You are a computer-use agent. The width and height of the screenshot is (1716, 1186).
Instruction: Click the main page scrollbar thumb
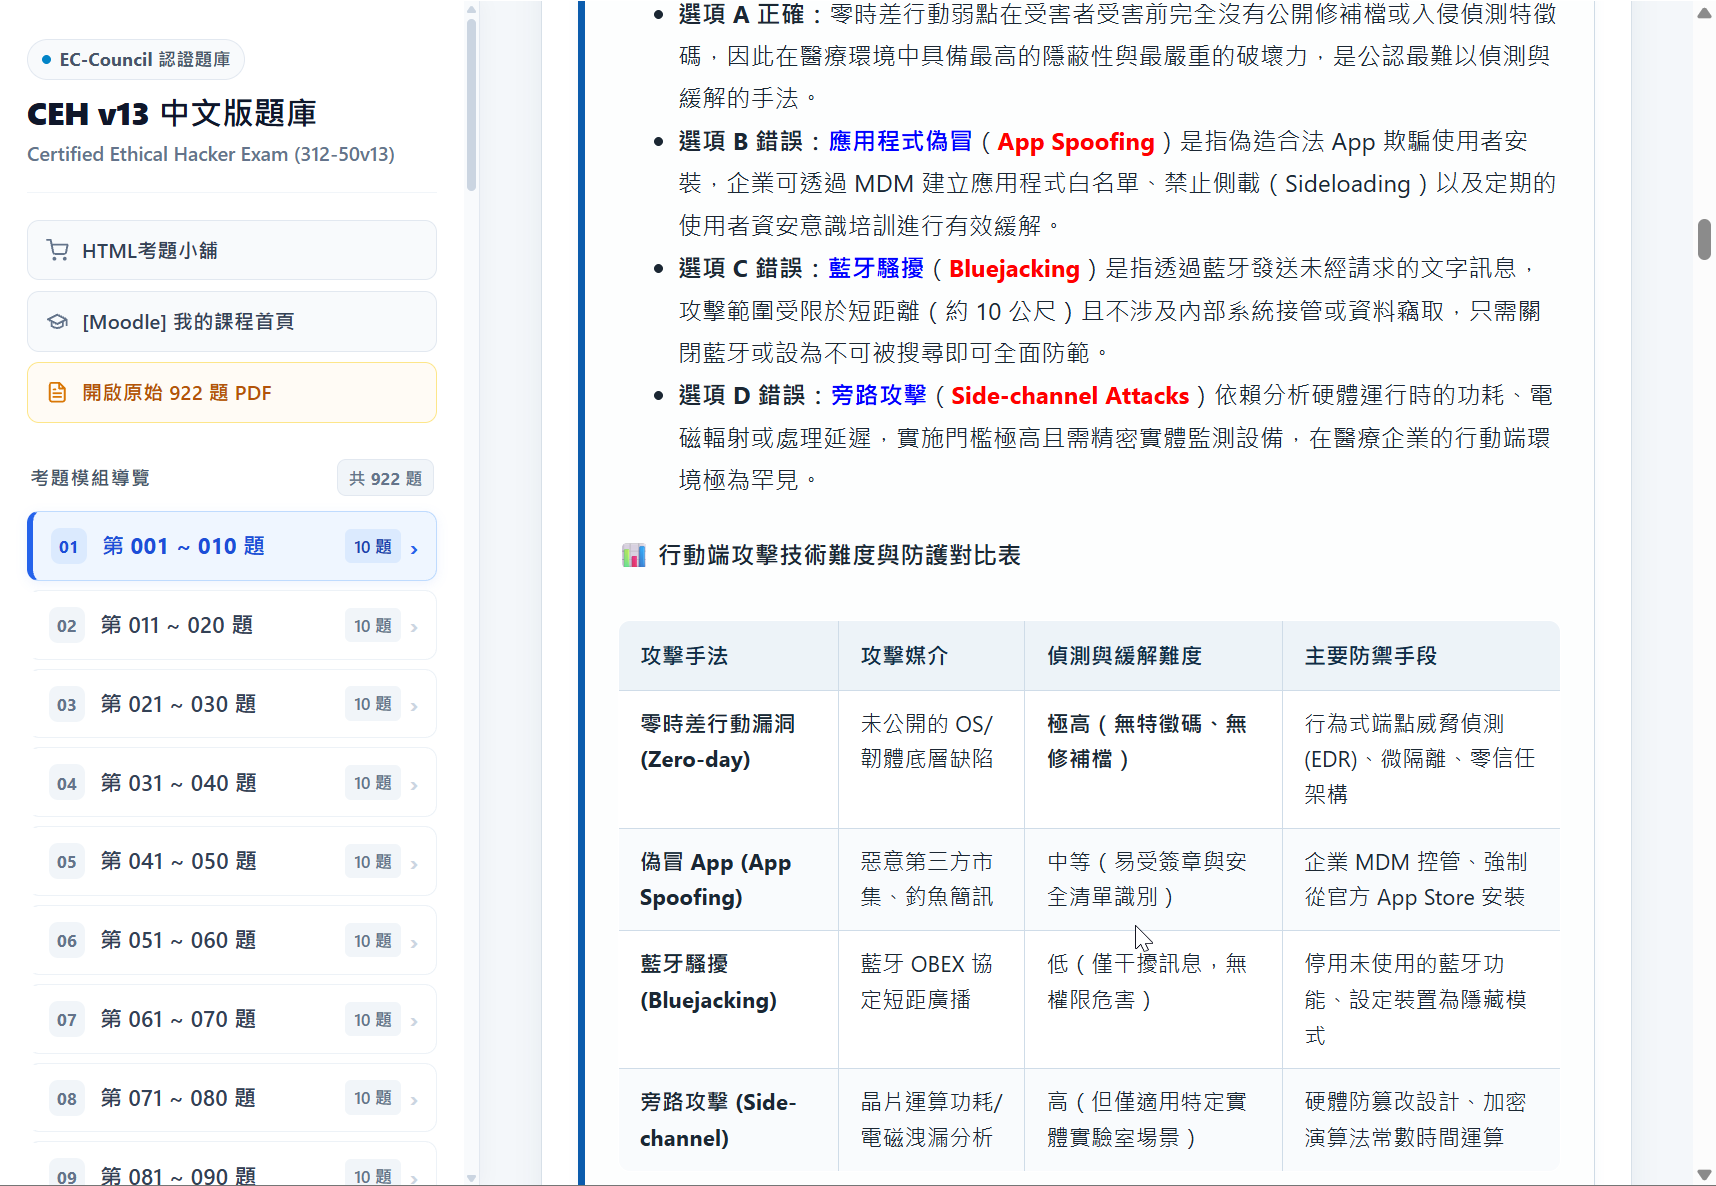[x=1704, y=239]
